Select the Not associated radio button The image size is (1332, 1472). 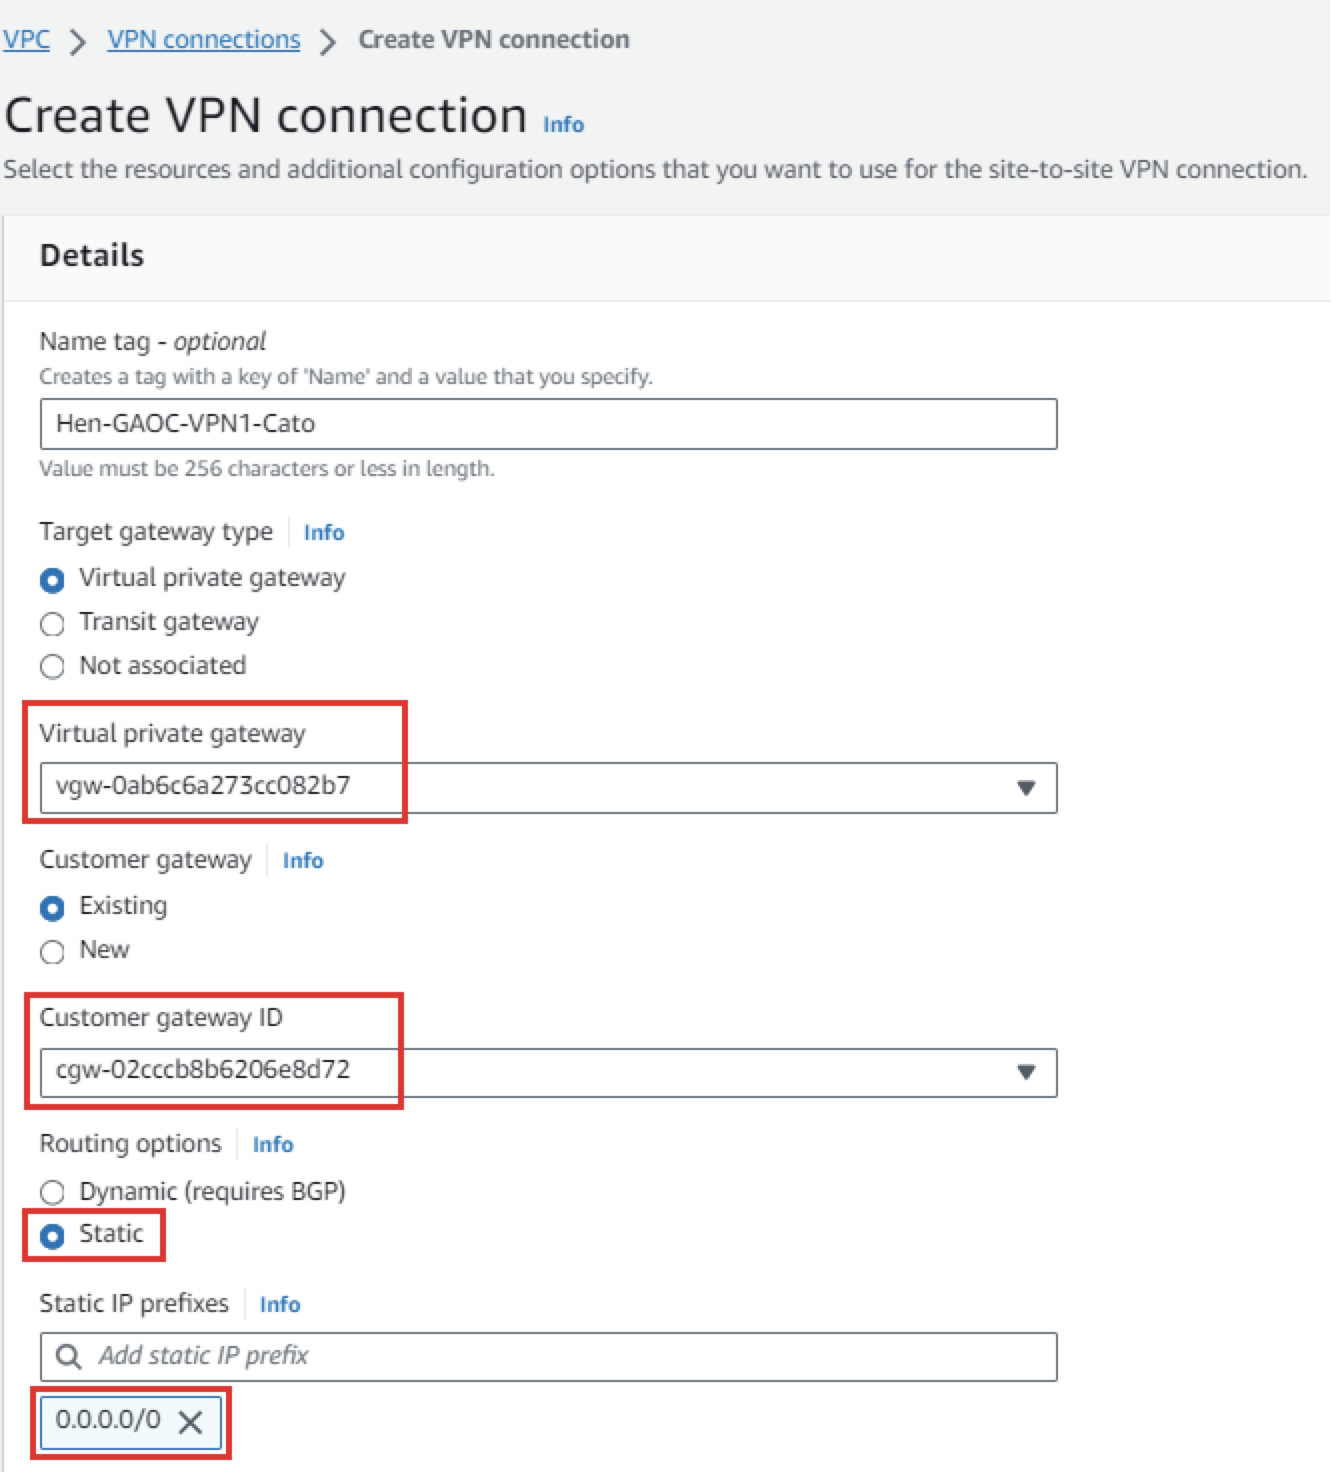pos(52,667)
